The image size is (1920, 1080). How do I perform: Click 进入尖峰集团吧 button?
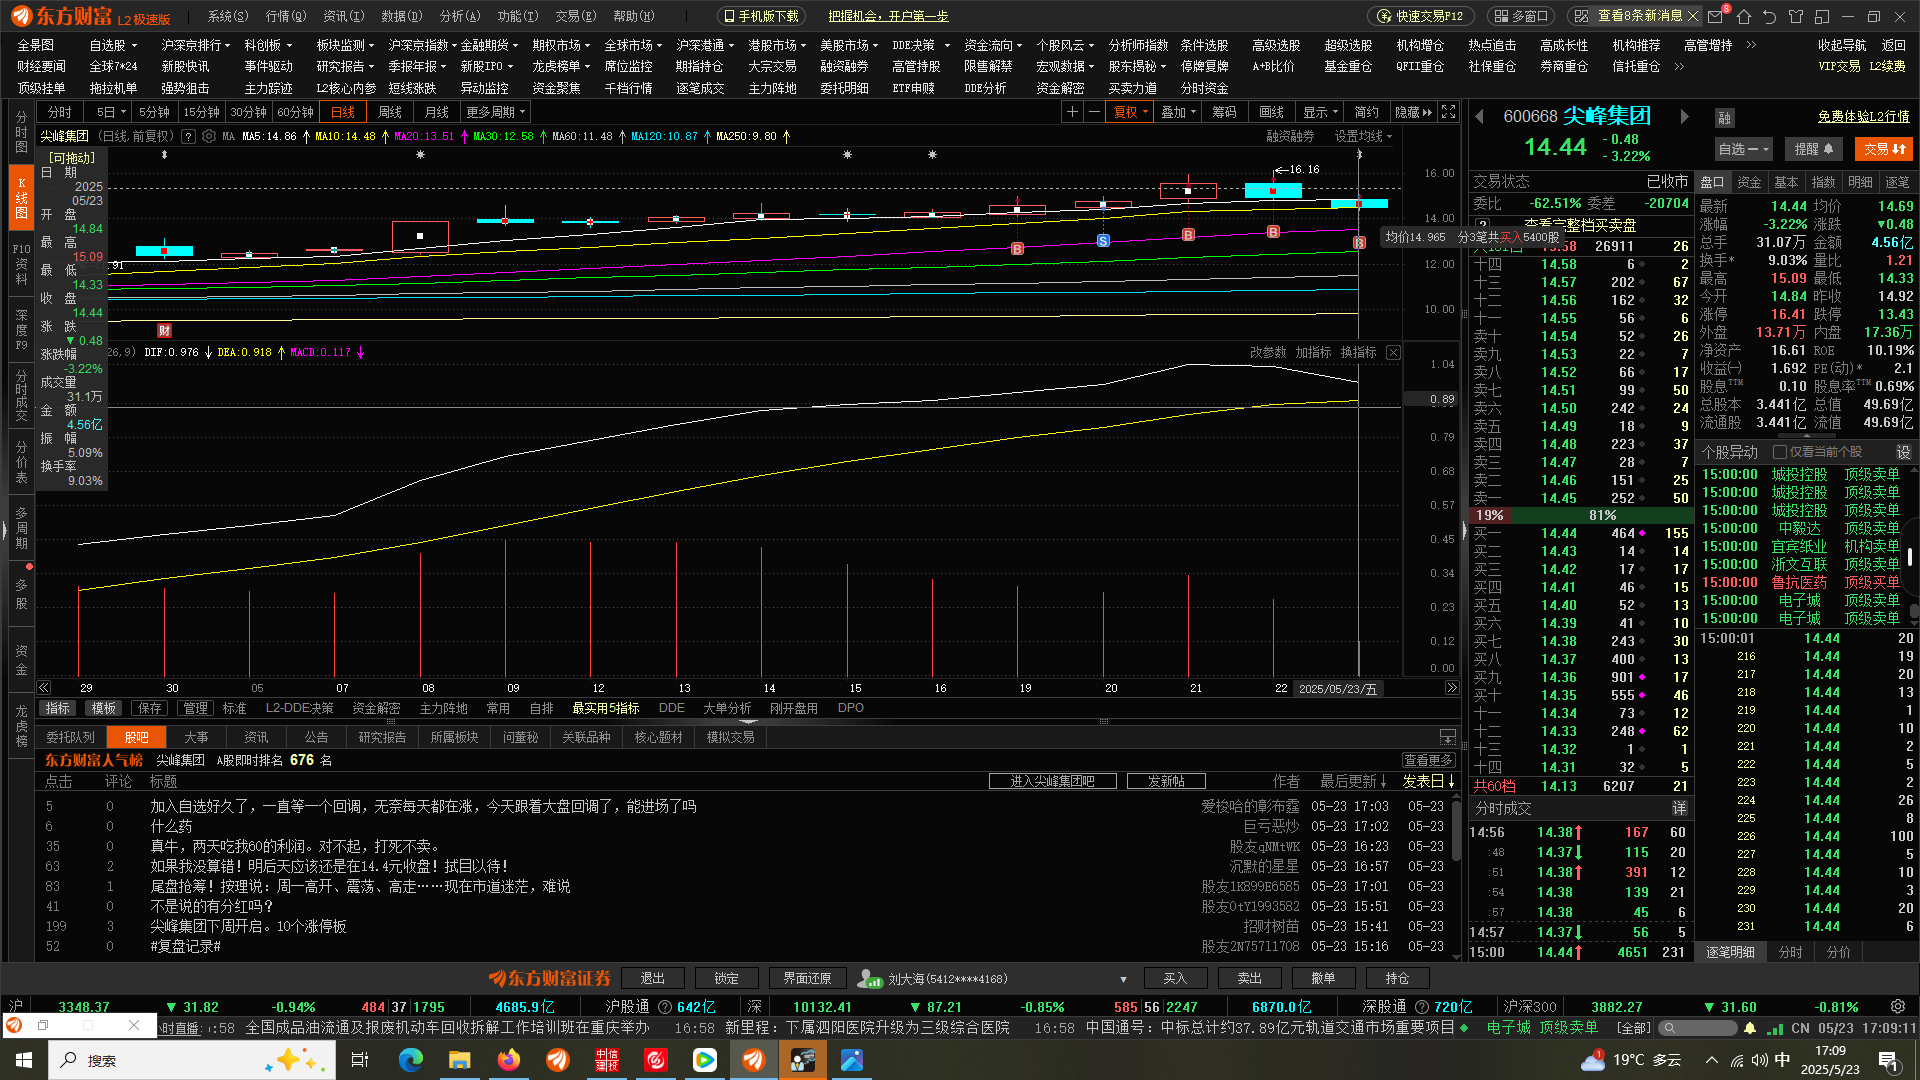[x=1052, y=781]
